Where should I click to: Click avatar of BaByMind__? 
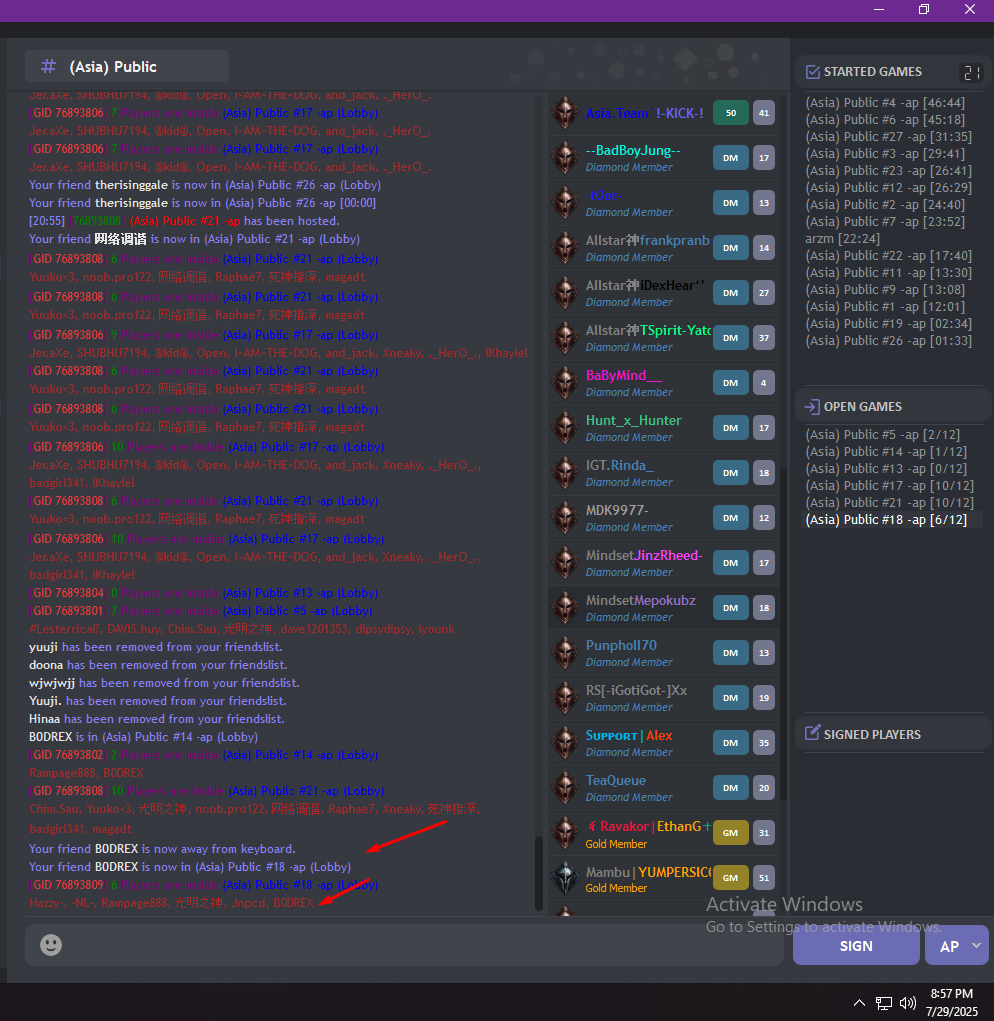click(x=565, y=383)
